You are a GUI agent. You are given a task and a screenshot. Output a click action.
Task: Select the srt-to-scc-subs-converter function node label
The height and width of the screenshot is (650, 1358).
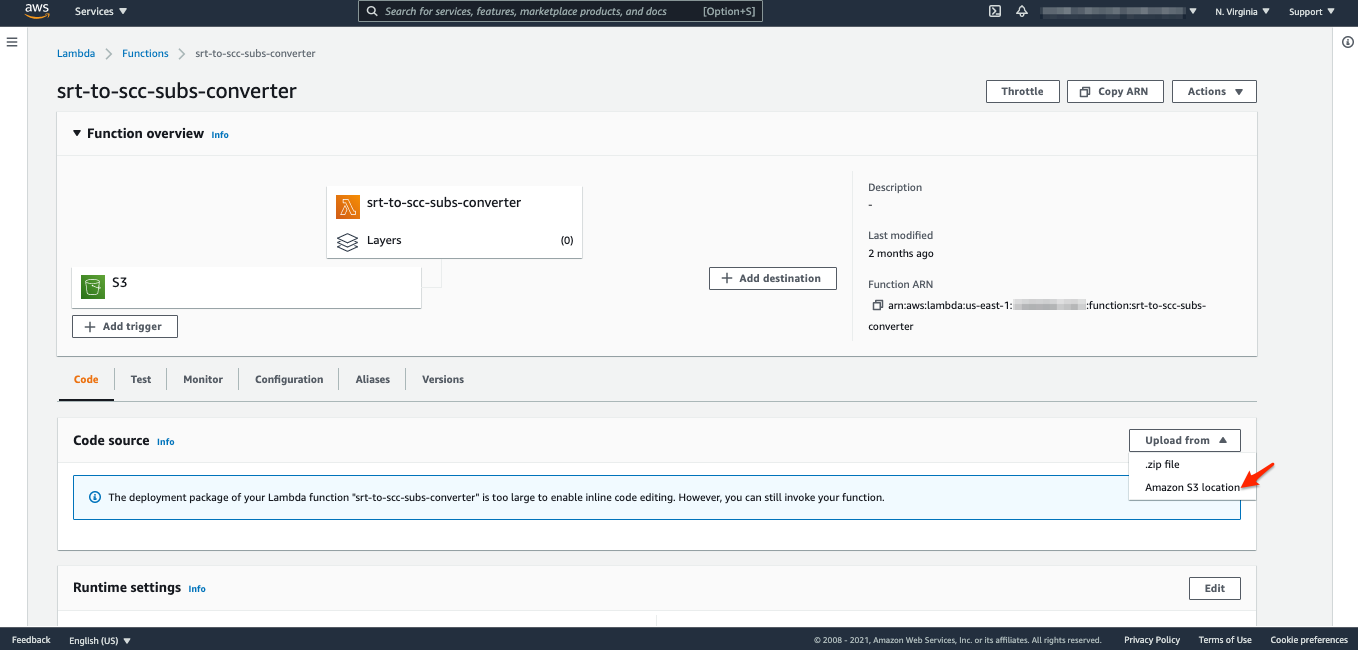point(444,202)
